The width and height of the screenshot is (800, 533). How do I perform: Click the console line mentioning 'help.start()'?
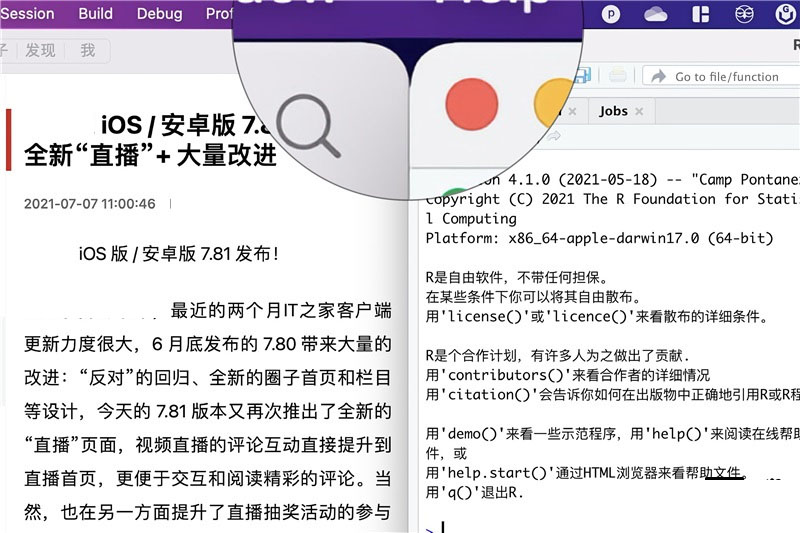tap(587, 473)
